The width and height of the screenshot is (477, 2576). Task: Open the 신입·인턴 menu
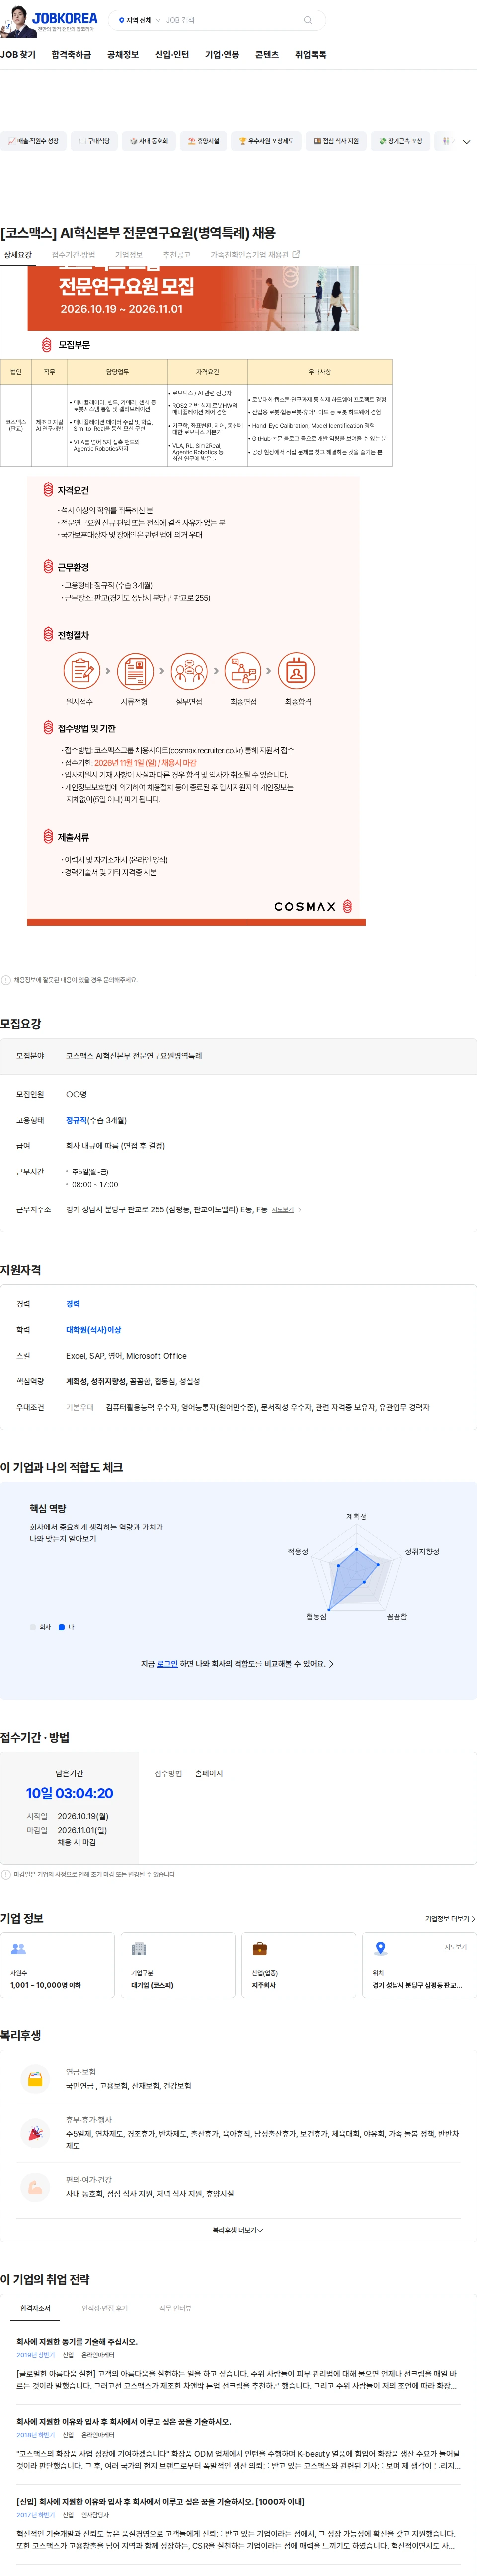(172, 55)
